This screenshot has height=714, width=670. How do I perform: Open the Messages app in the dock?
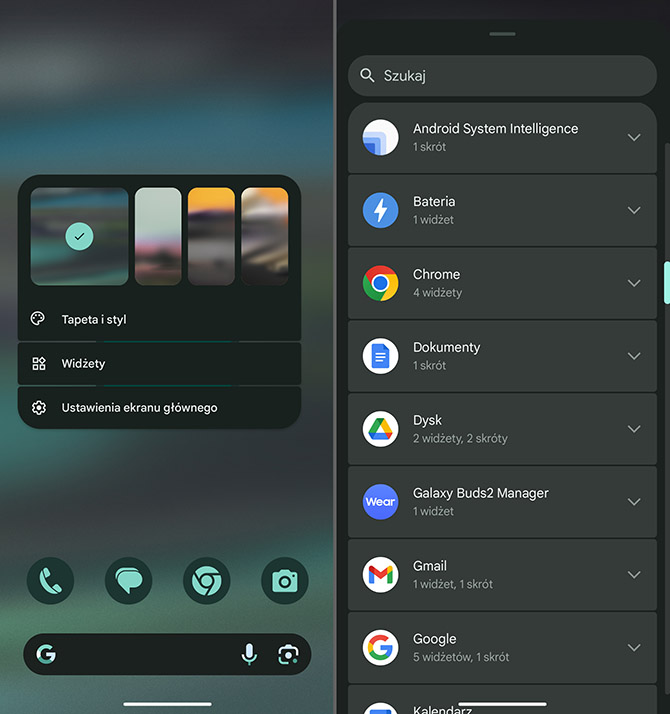point(128,581)
